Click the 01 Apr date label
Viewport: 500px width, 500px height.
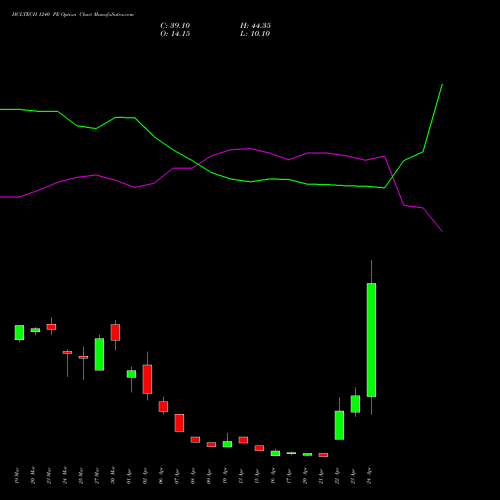[x=129, y=476]
